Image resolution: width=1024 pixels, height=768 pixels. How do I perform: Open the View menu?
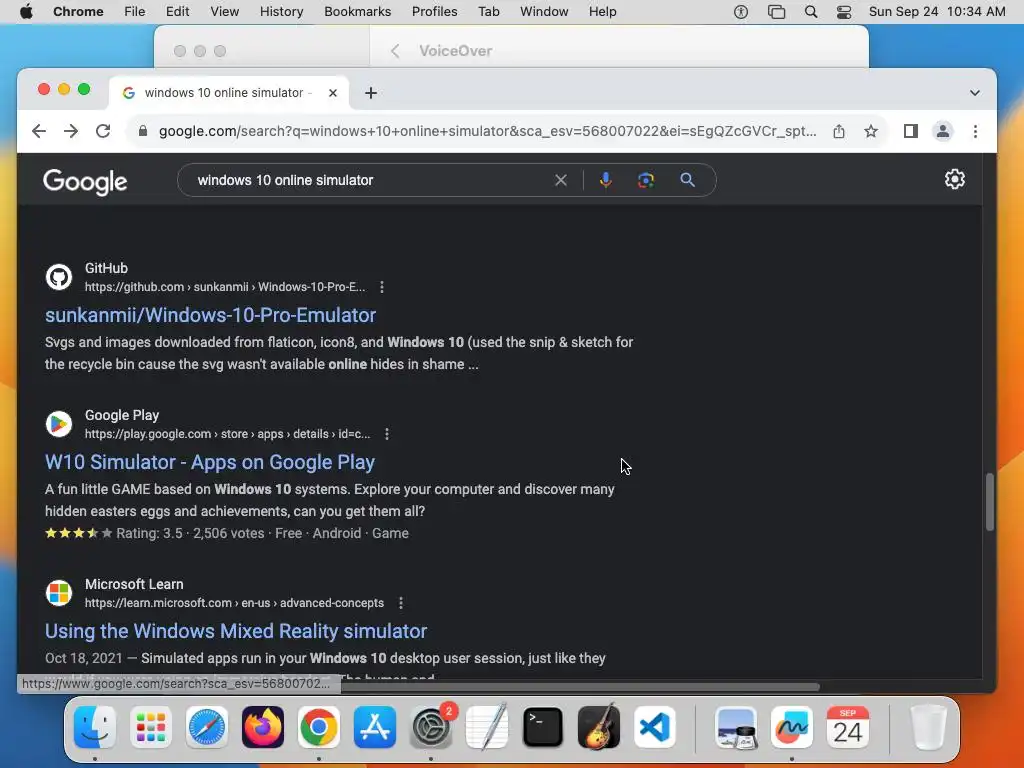224,12
